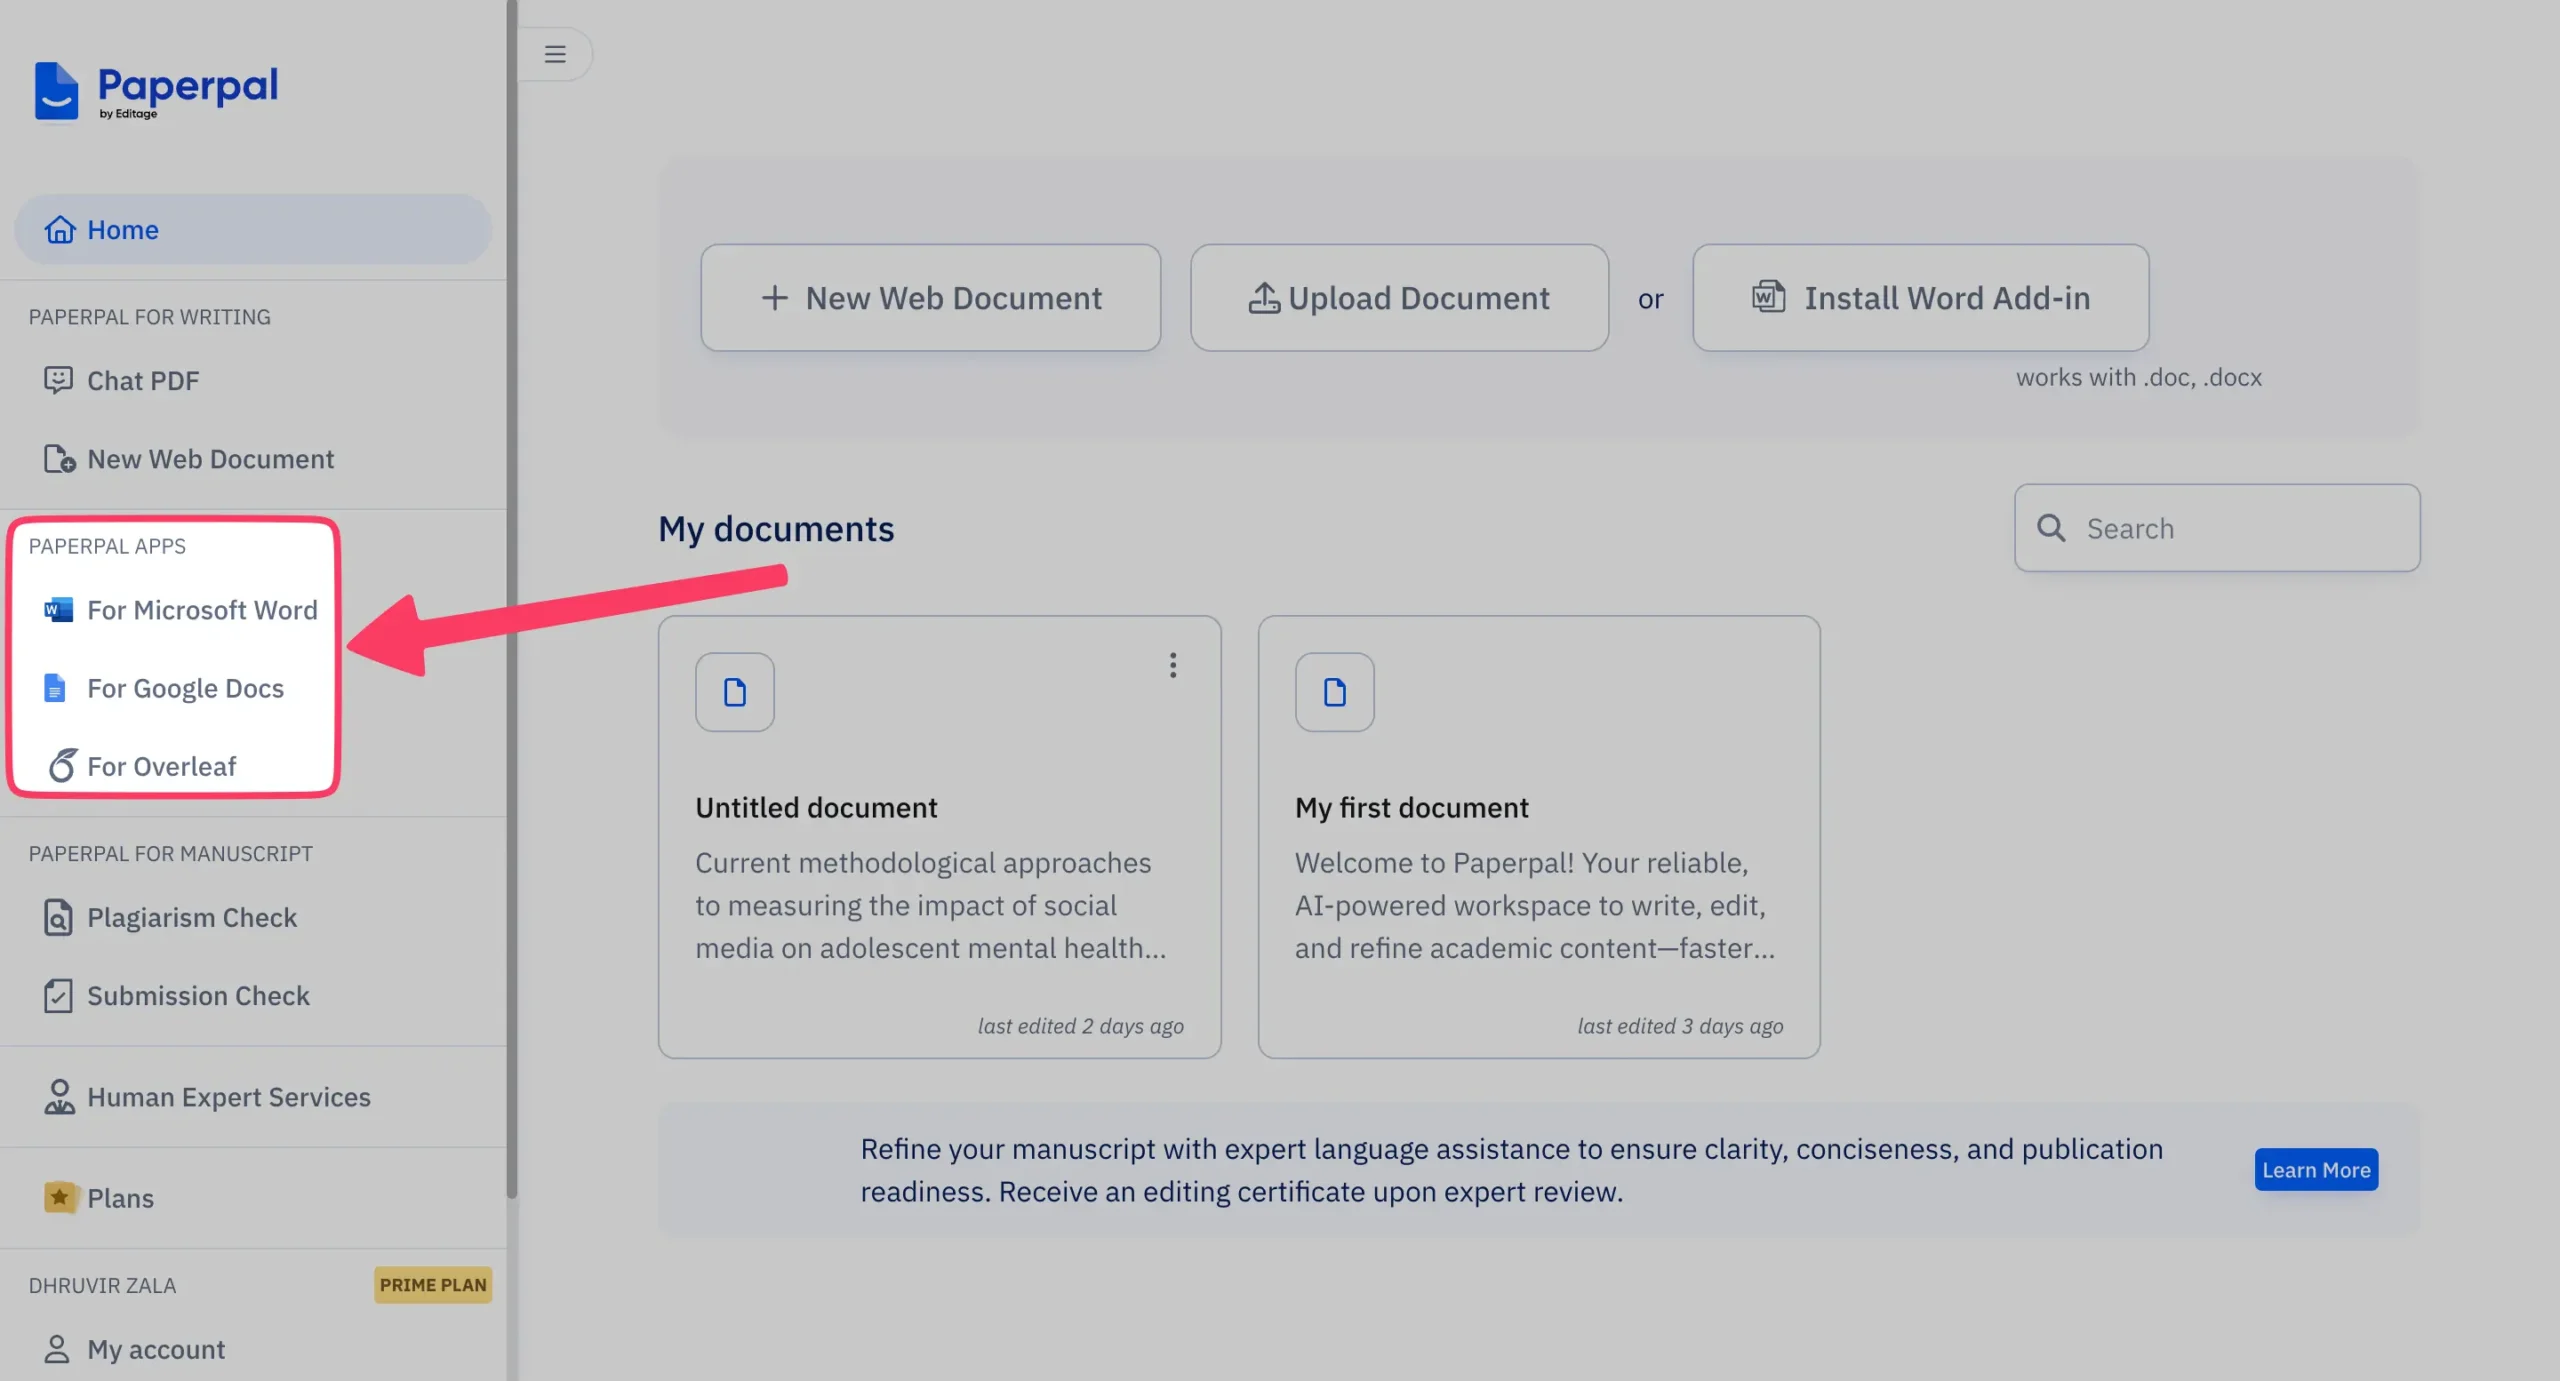Click the PRIME PLAN badge
This screenshot has height=1381, width=2560.
[x=433, y=1285]
